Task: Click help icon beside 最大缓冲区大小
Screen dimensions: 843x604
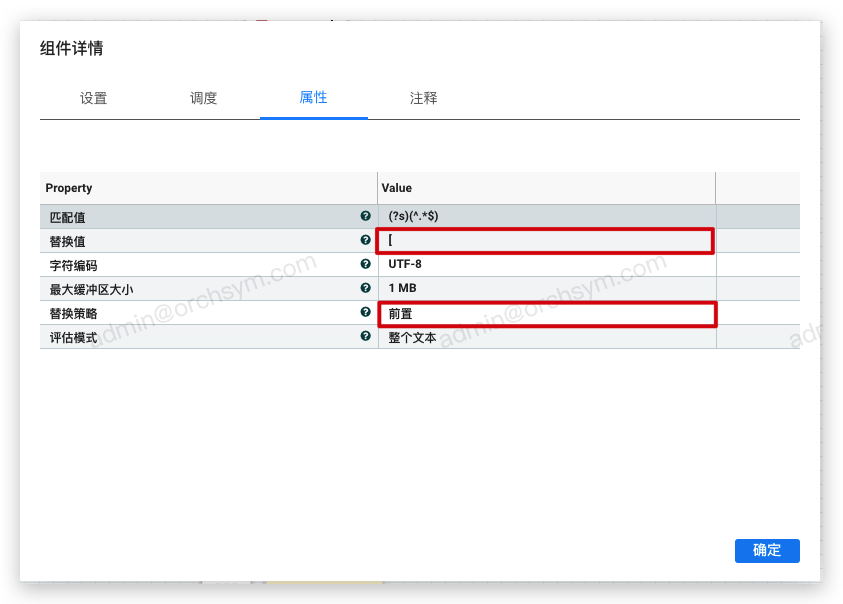Action: click(x=366, y=288)
